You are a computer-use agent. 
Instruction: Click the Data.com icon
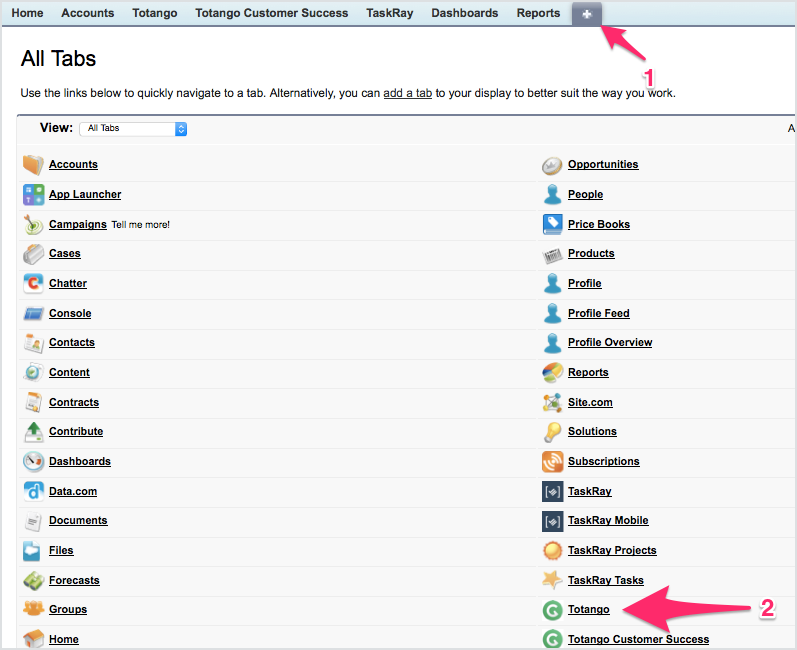point(34,491)
